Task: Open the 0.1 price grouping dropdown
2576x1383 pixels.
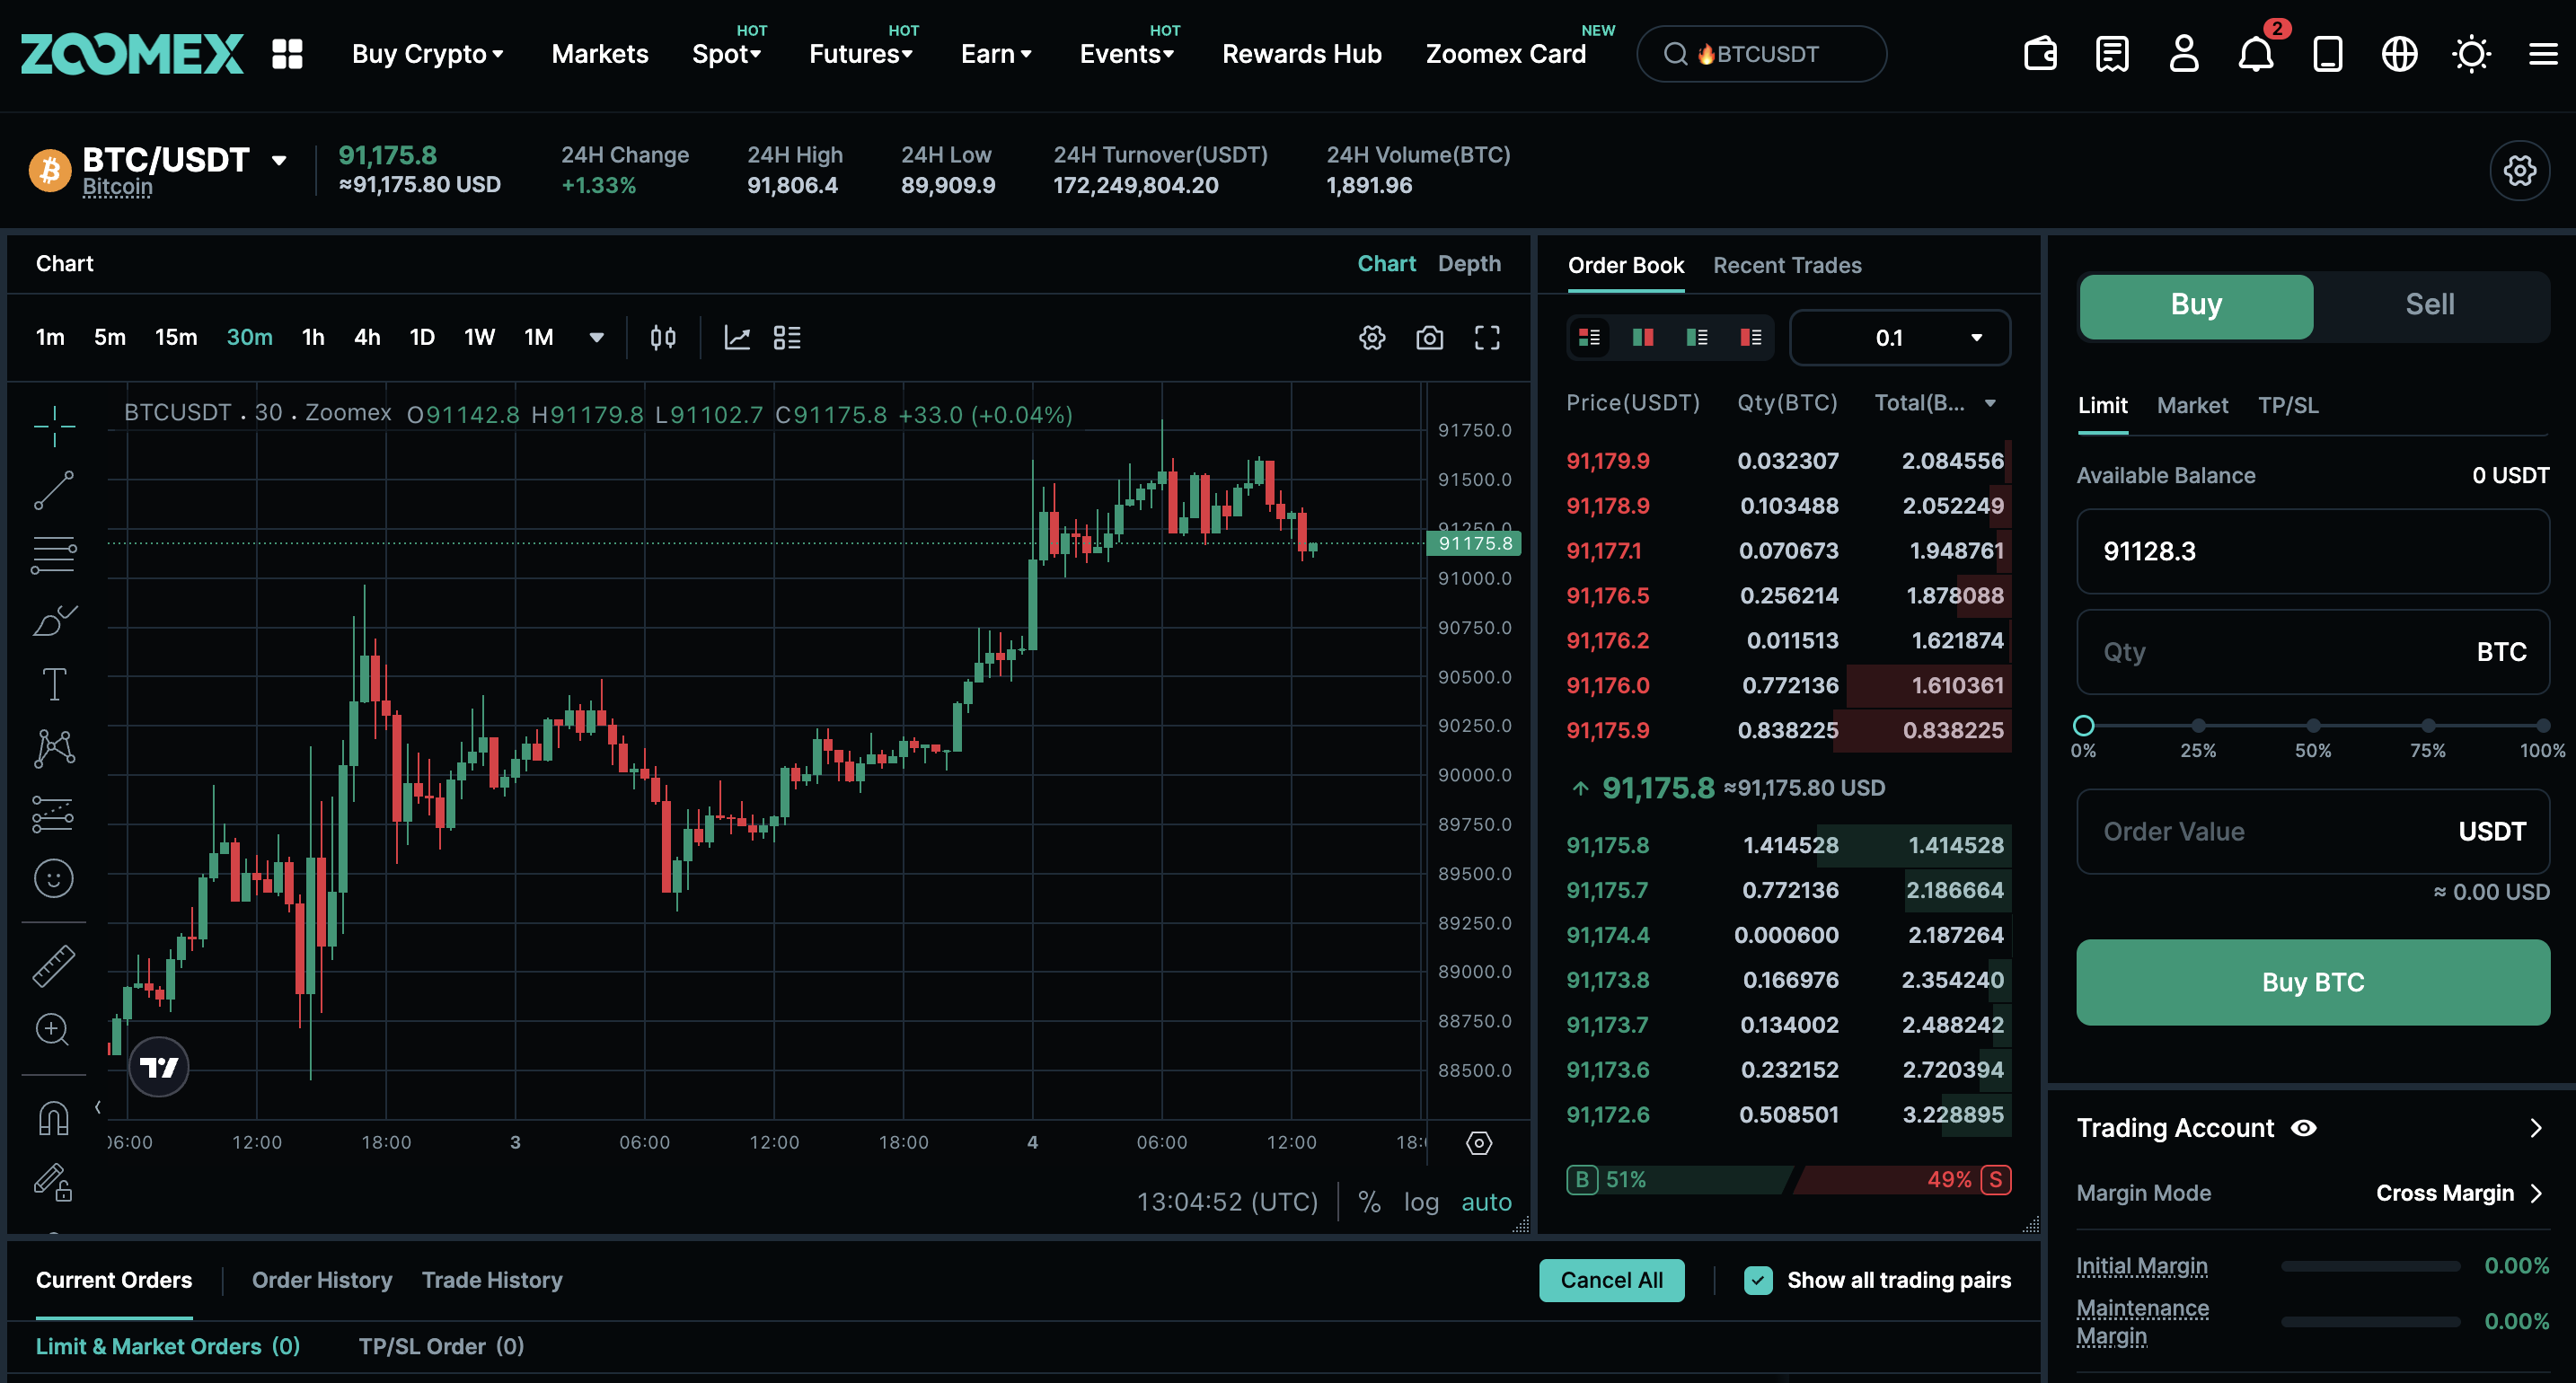Action: coord(1899,338)
